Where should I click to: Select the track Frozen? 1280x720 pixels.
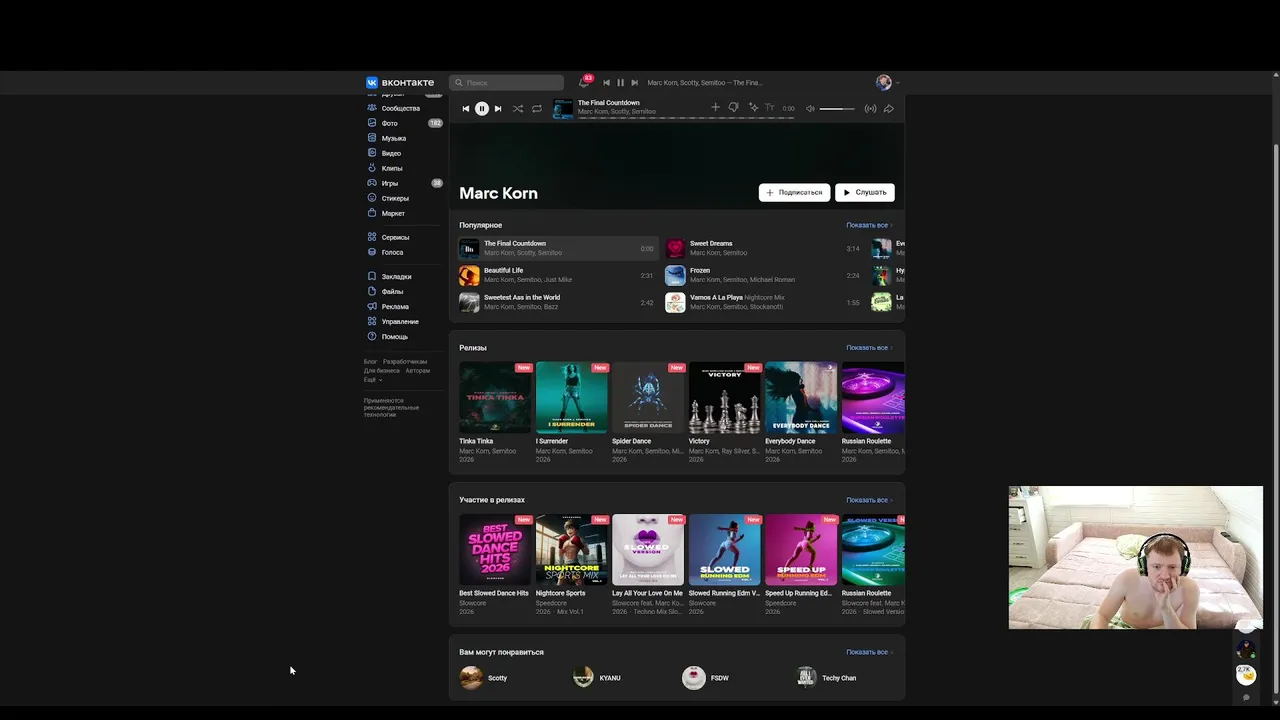pyautogui.click(x=764, y=275)
